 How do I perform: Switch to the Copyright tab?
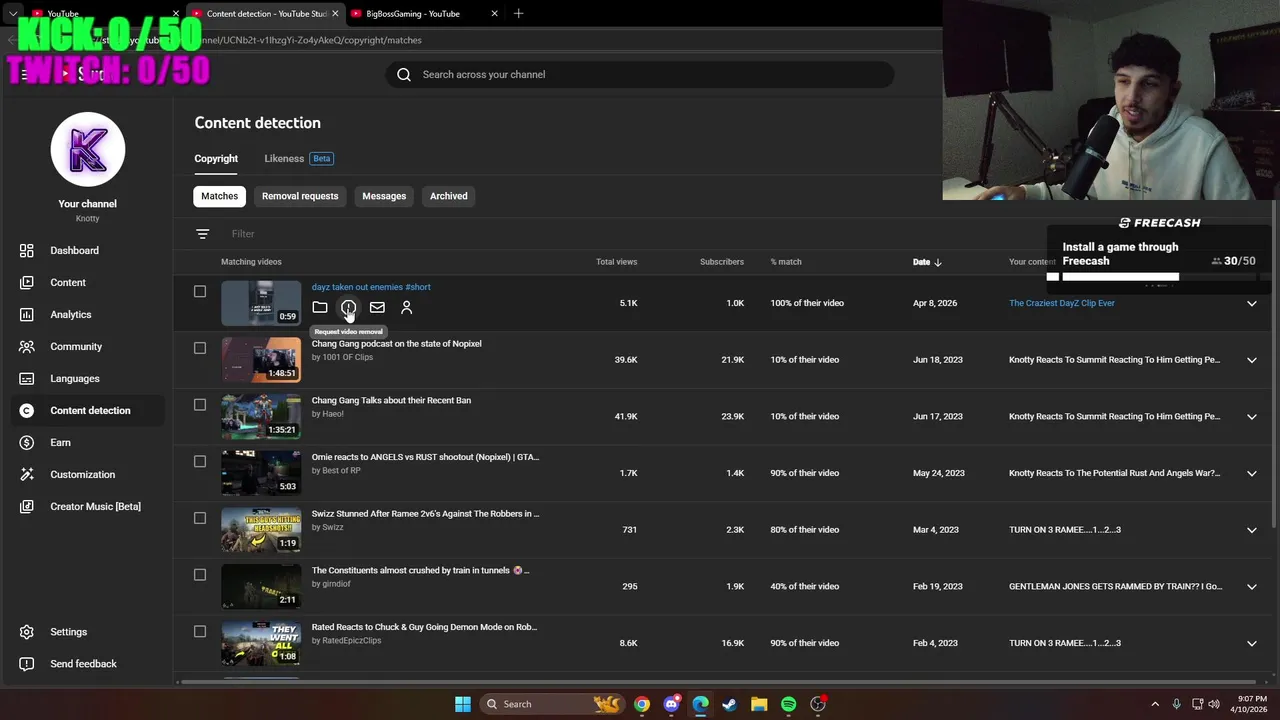216,158
